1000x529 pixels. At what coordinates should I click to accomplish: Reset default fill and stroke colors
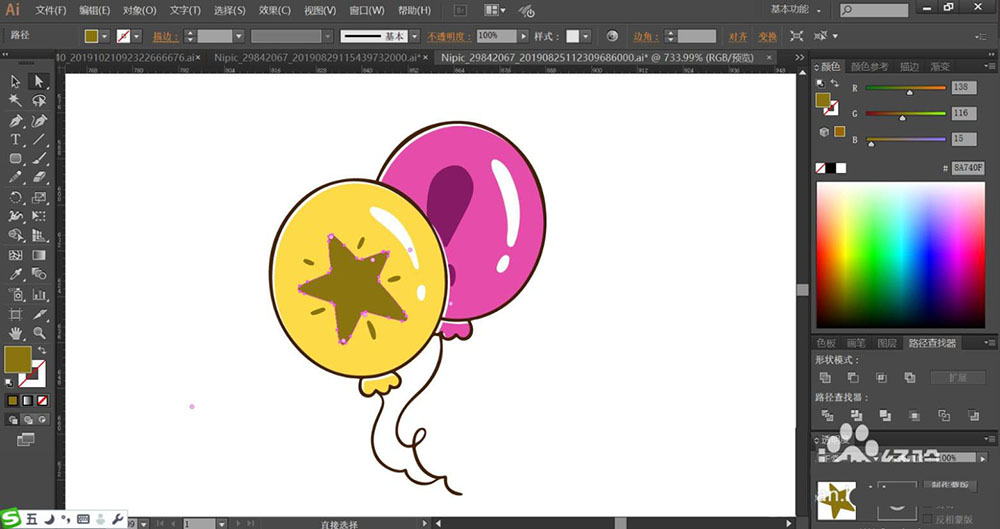[9, 383]
